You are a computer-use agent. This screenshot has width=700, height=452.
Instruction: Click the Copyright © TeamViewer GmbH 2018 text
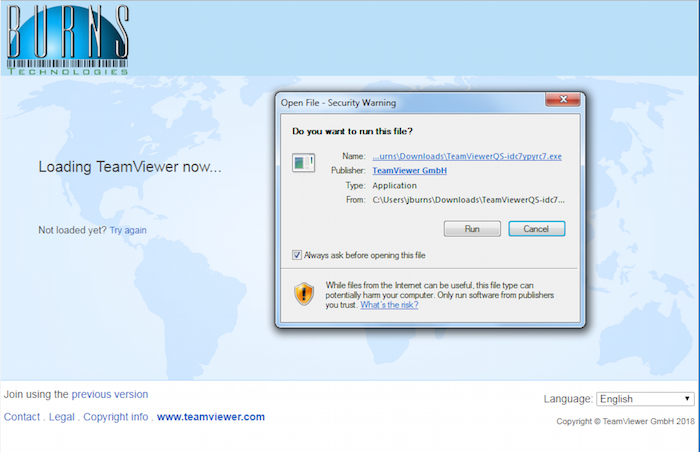pos(625,421)
